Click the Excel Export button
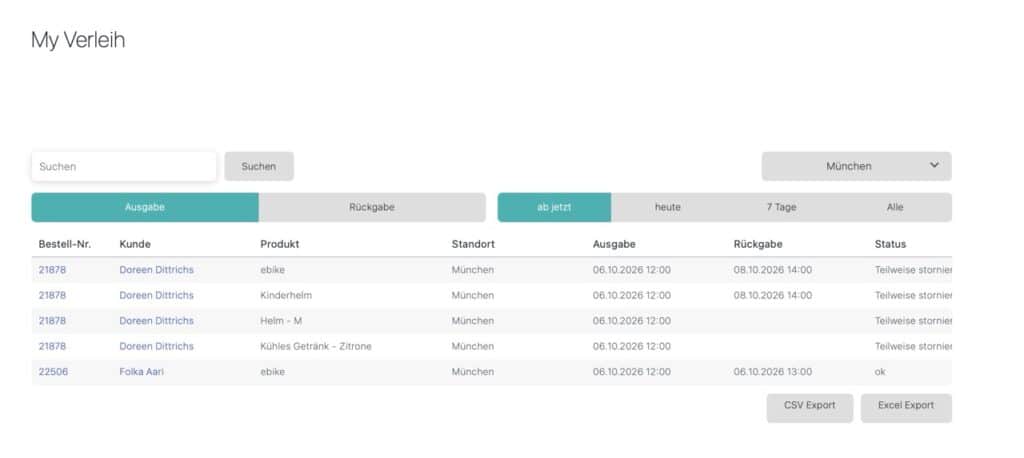1024x458 pixels. (x=906, y=408)
